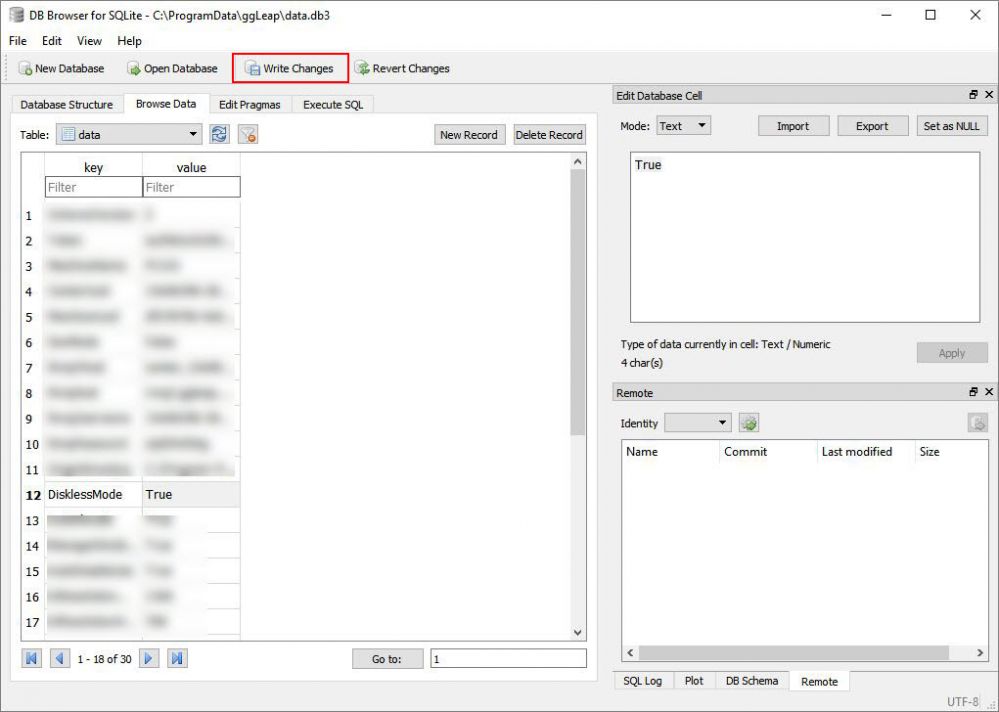Click the key column filter field
This screenshot has height=712, width=999.
pos(94,187)
